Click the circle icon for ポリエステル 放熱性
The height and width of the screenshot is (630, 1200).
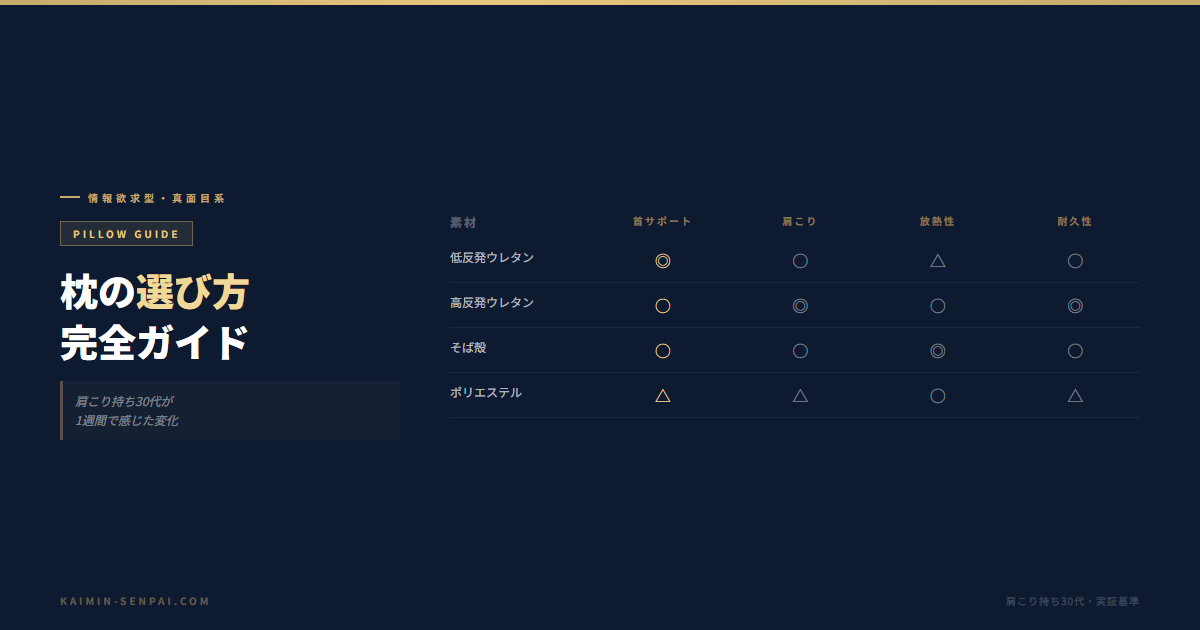point(938,396)
